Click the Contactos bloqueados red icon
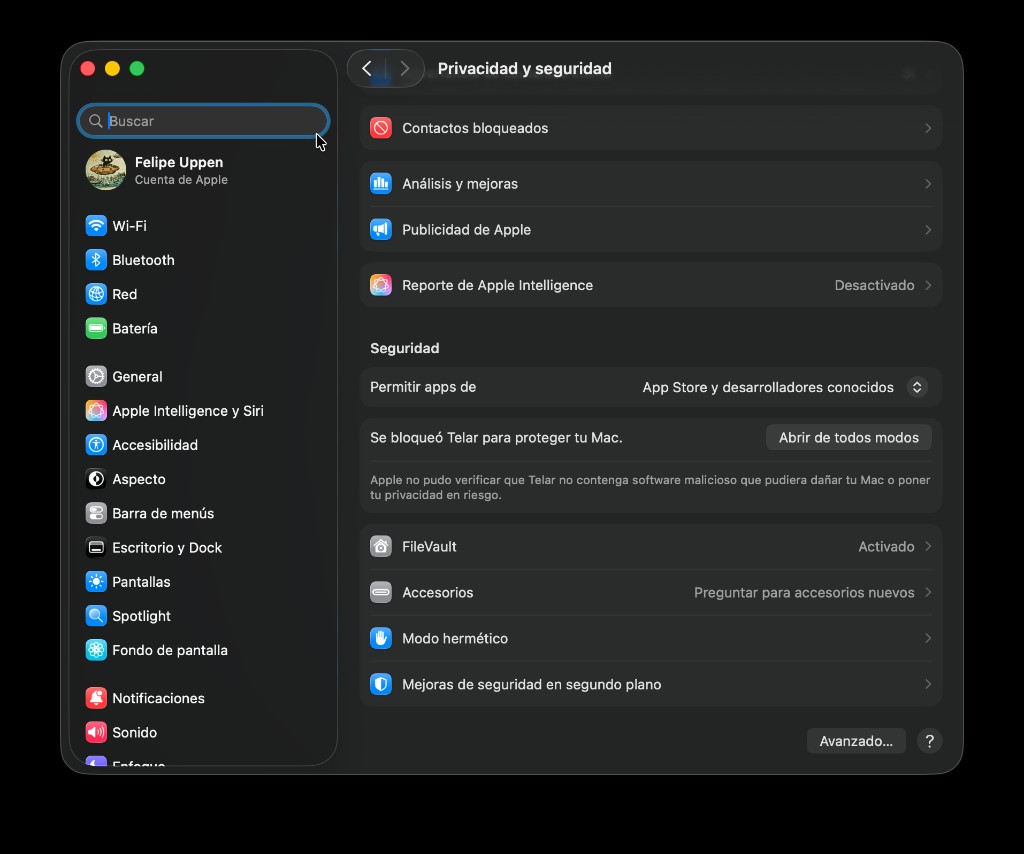1024x854 pixels. pyautogui.click(x=381, y=128)
